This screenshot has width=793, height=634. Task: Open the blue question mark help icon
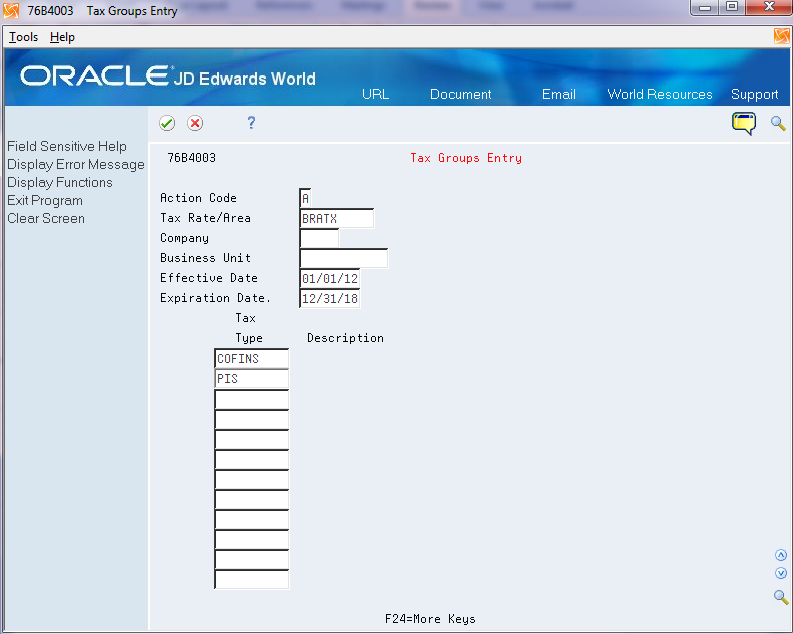[251, 122]
